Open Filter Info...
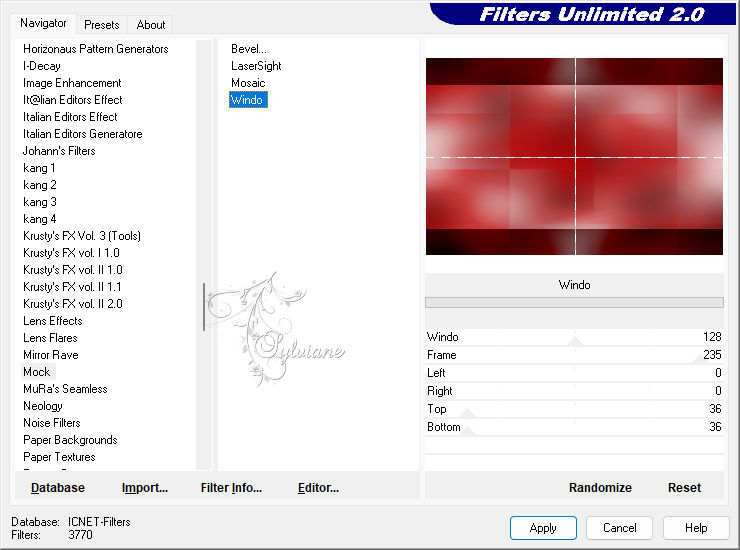740x550 pixels. pos(231,488)
